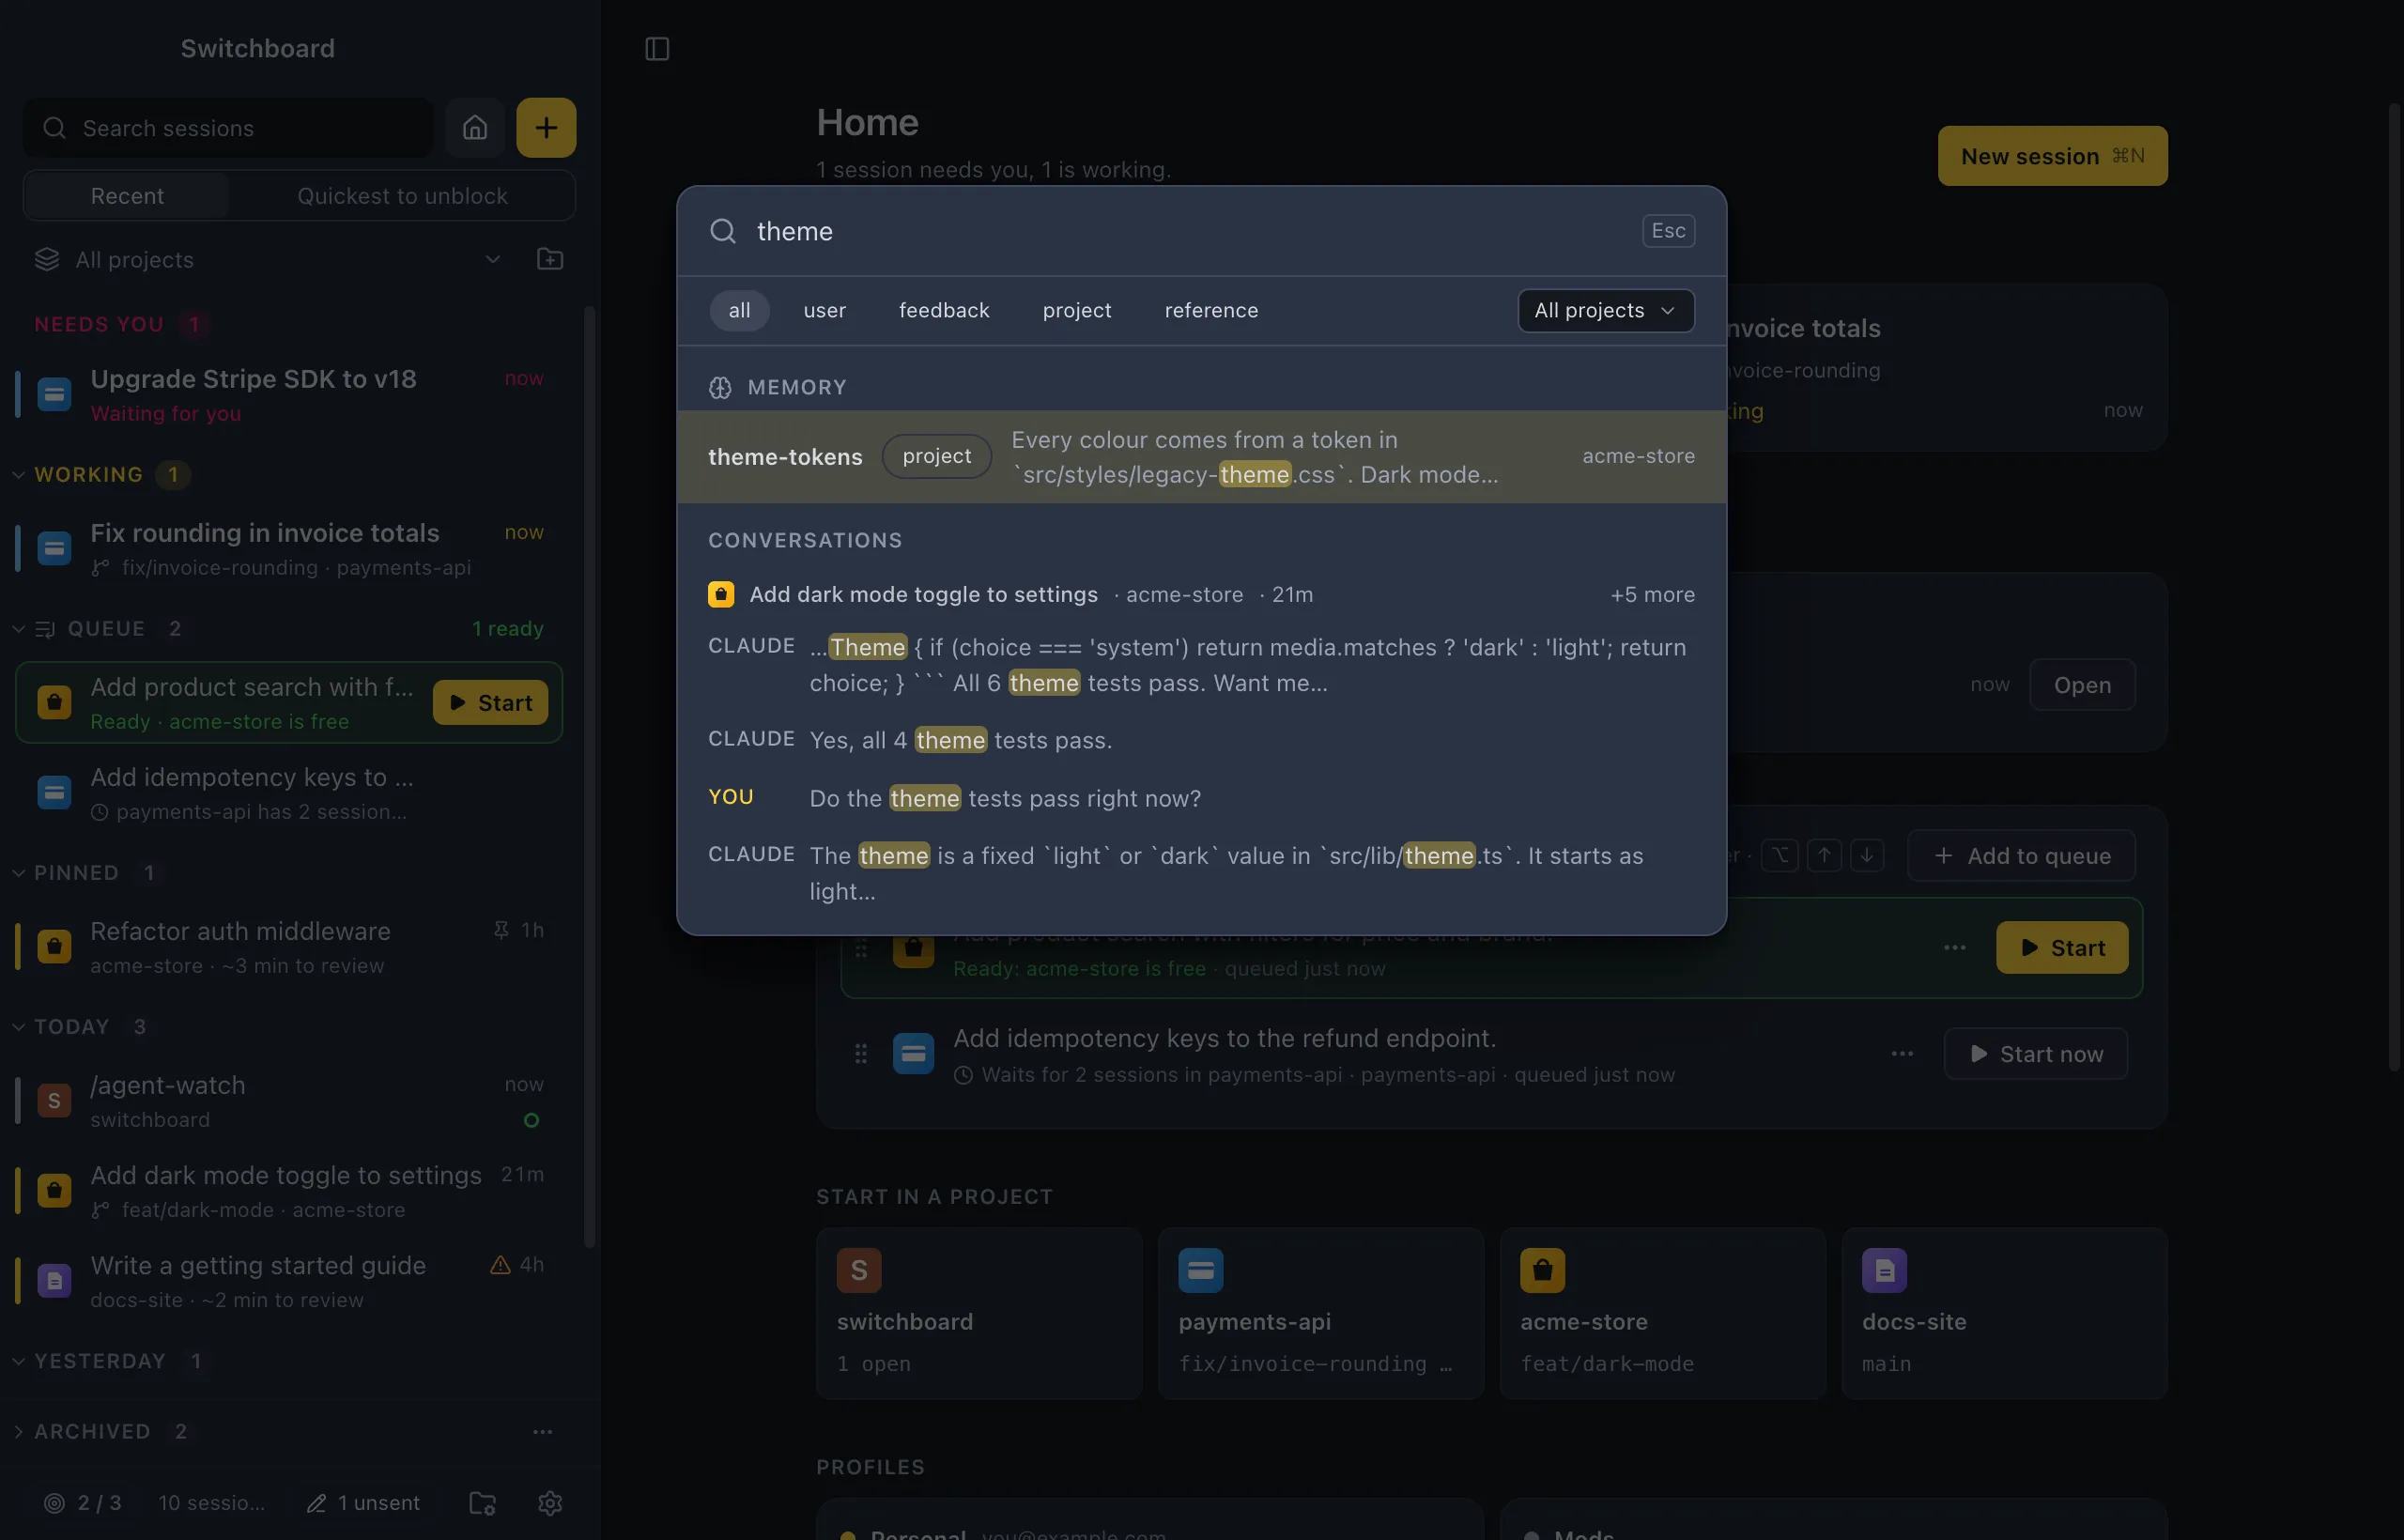The width and height of the screenshot is (2404, 1540).
Task: Click the Add to queue button
Action: pyautogui.click(x=2021, y=855)
